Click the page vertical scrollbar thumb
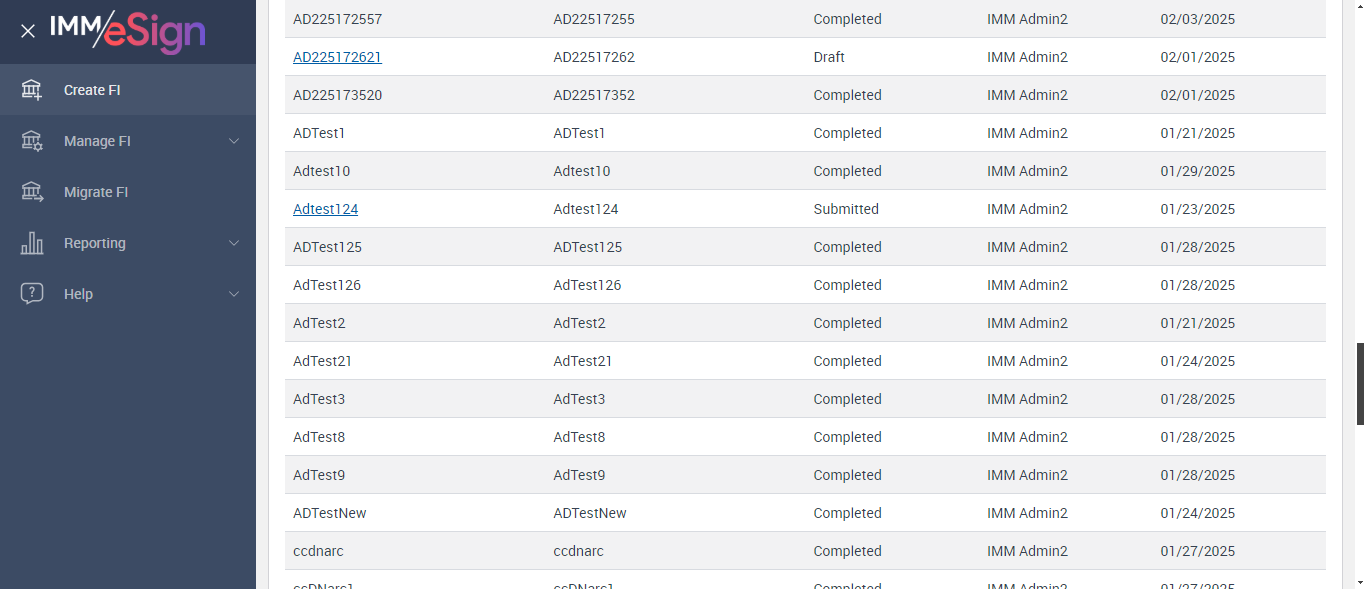This screenshot has height=589, width=1366. [1360, 383]
